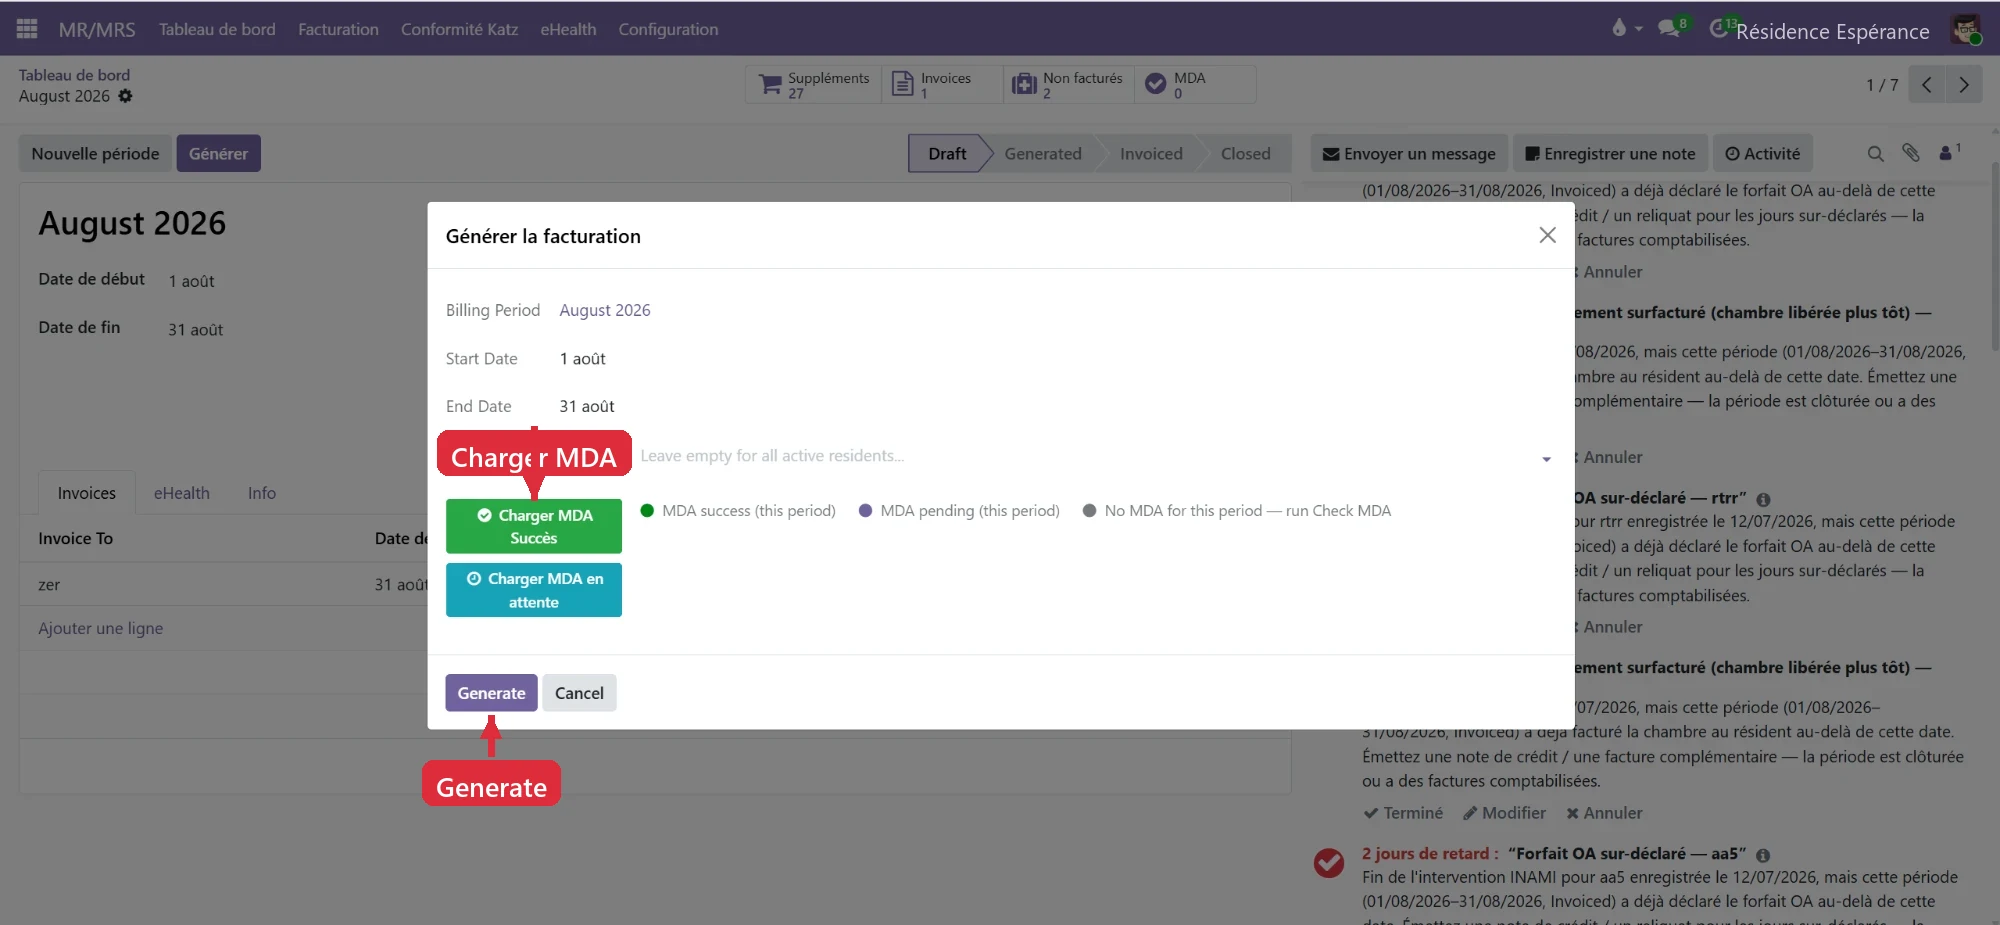Click the info icon beside "Forfait OA sur-déclaré — aa5"

click(x=1763, y=855)
